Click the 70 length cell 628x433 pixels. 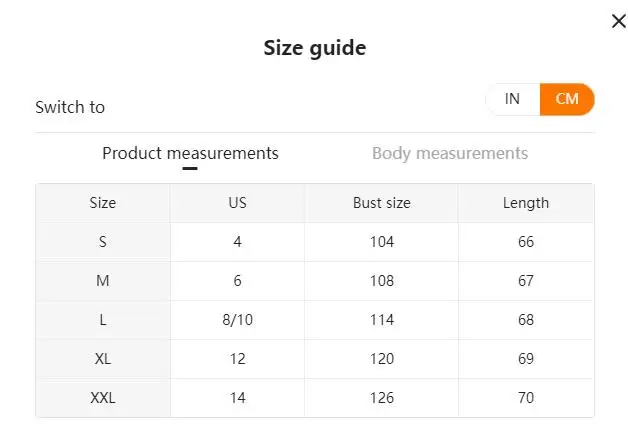[x=526, y=398]
